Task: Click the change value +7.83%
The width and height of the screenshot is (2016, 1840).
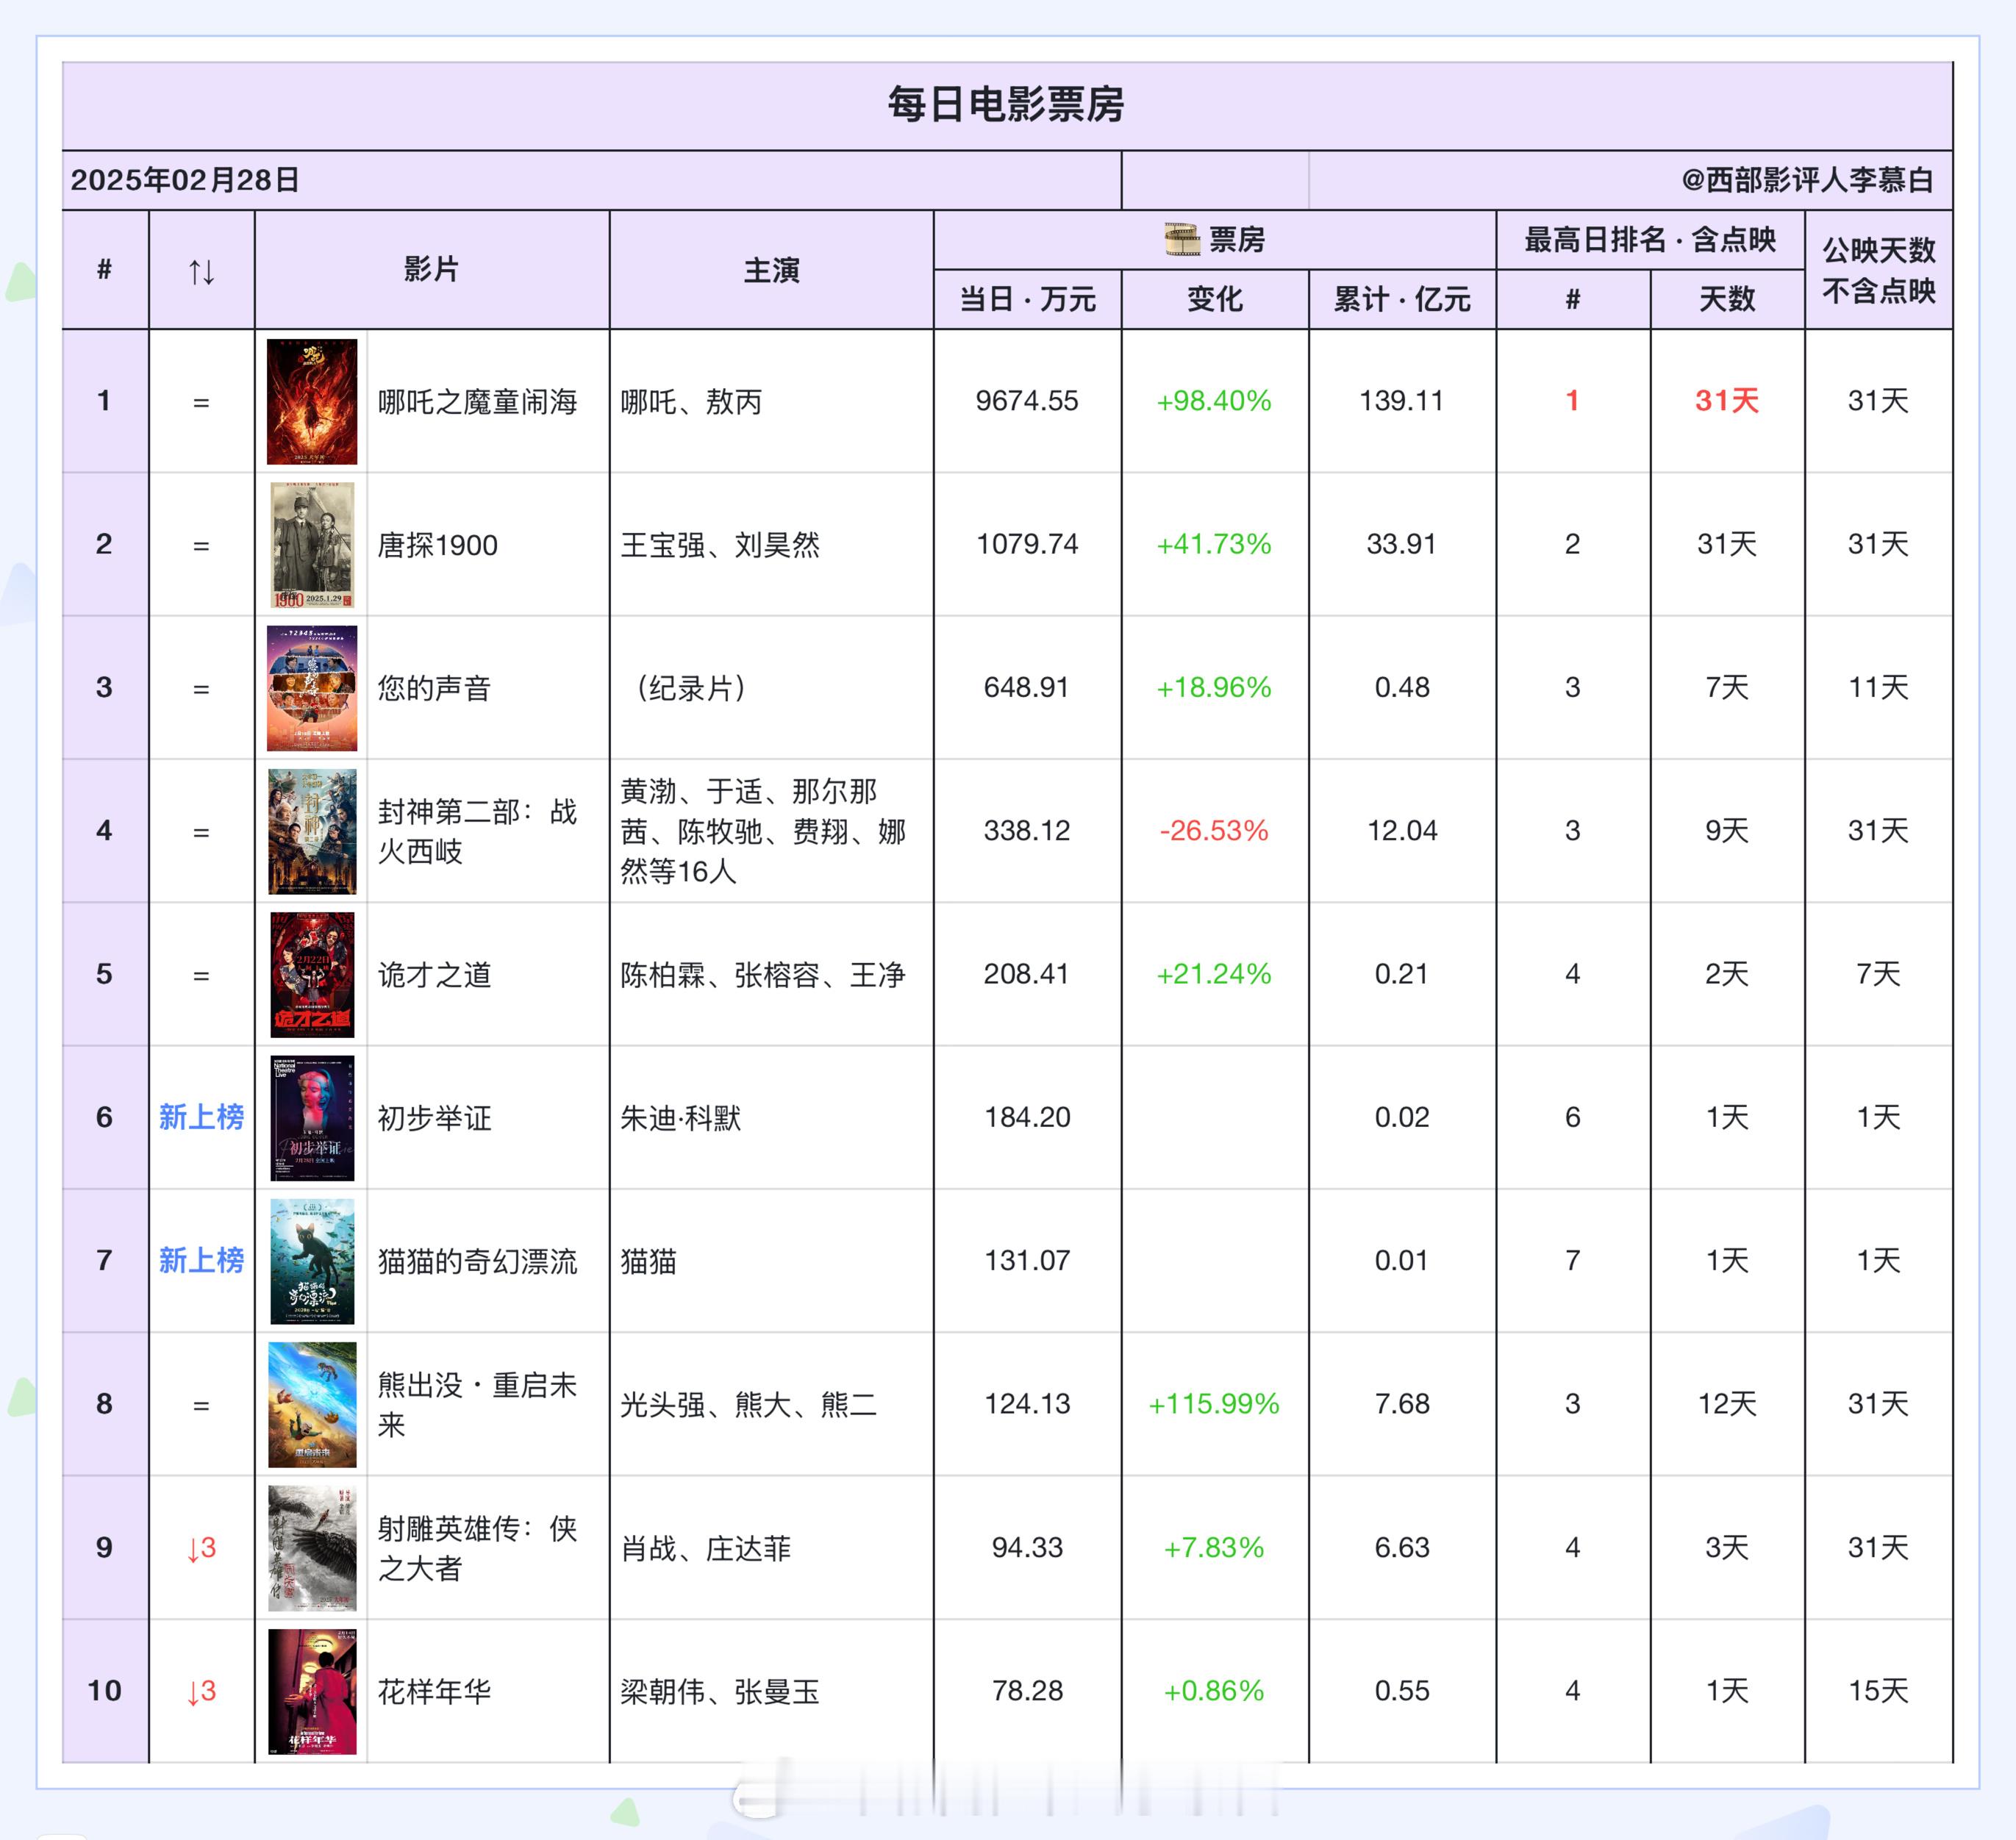Action: (x=1214, y=1547)
